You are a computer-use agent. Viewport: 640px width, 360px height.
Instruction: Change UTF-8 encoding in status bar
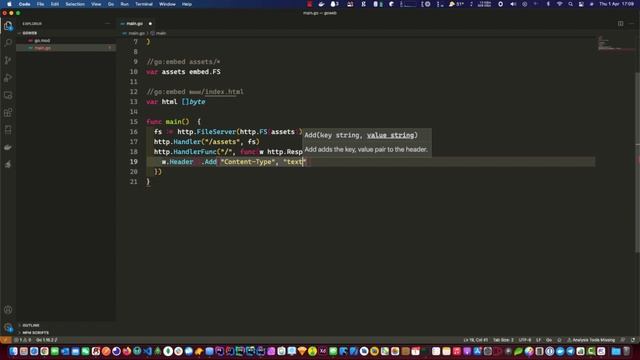pyautogui.click(x=524, y=340)
